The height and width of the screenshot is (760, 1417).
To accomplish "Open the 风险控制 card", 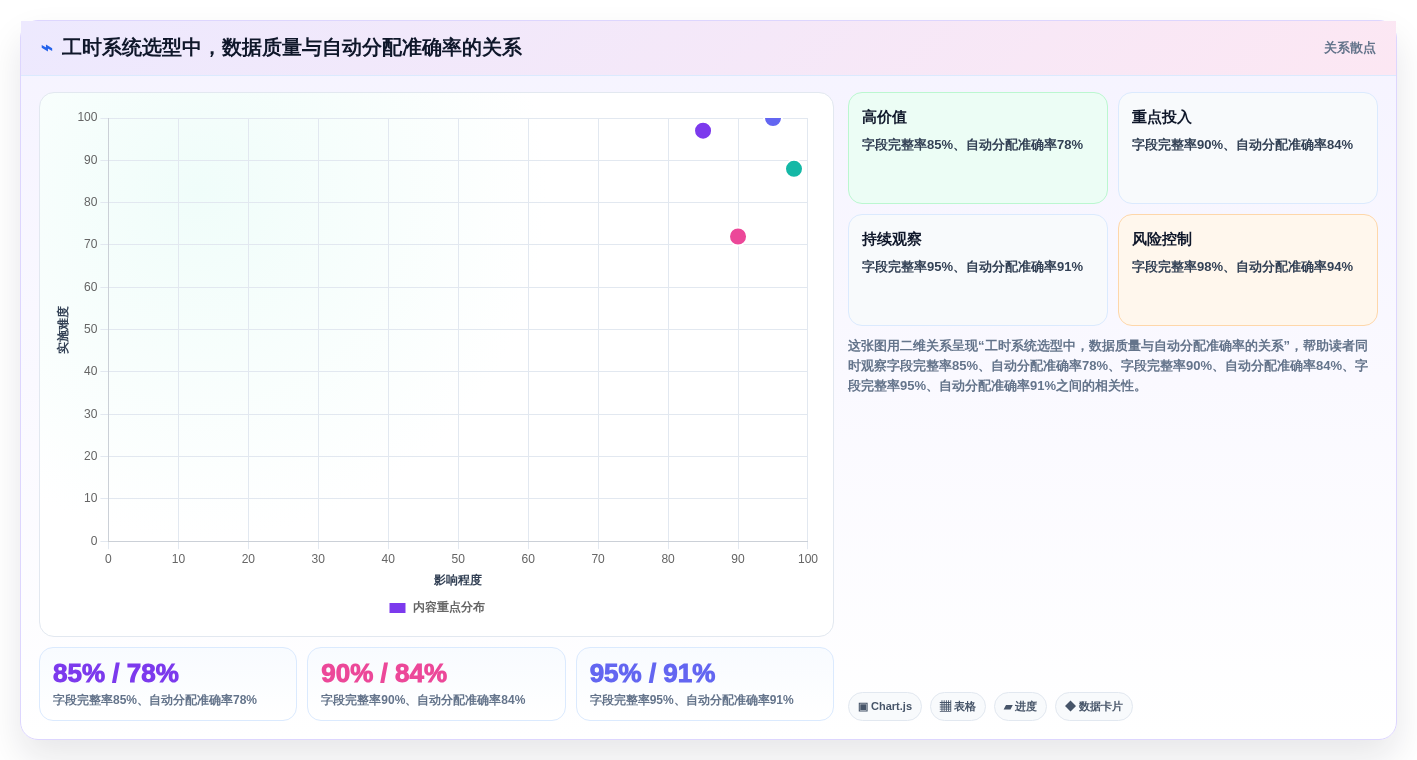I will [1248, 270].
